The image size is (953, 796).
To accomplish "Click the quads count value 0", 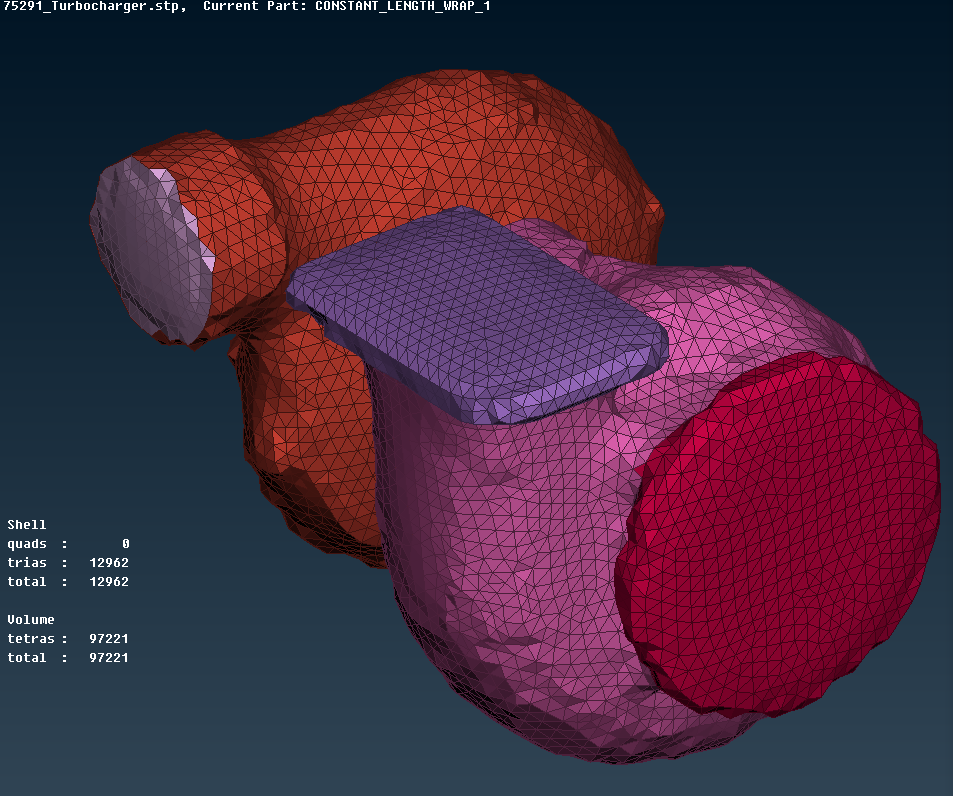I will click(125, 543).
